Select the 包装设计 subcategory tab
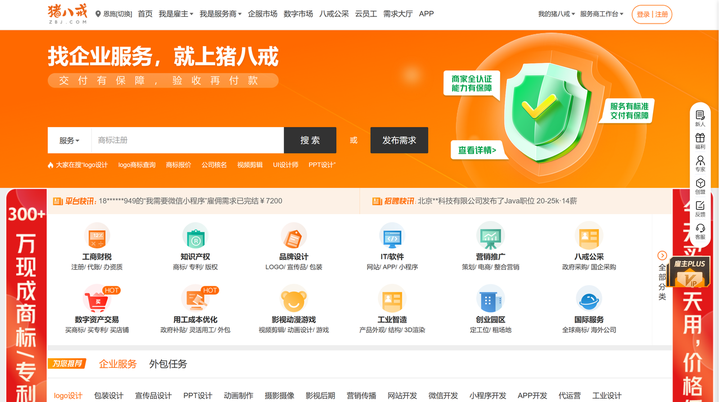Screen dimensions: 720x402 pyautogui.click(x=109, y=396)
